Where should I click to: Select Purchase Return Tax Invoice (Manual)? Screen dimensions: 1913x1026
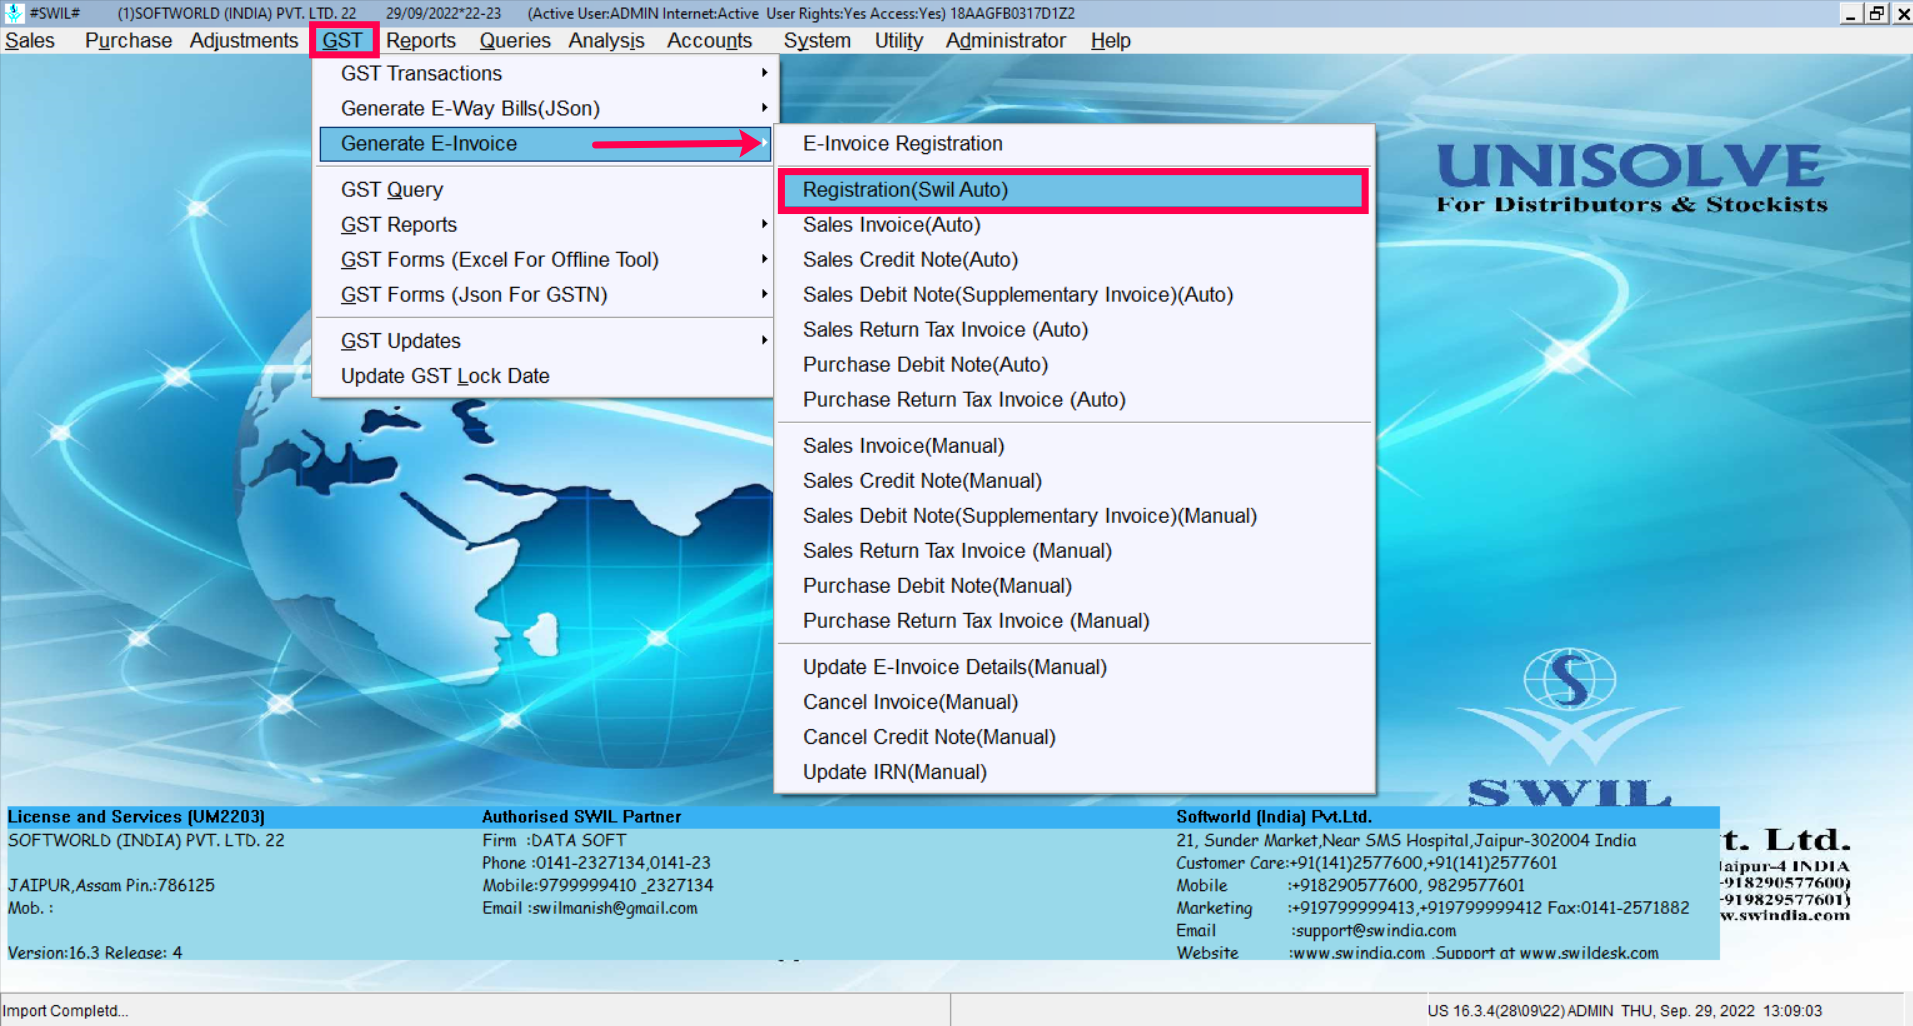click(x=1074, y=620)
